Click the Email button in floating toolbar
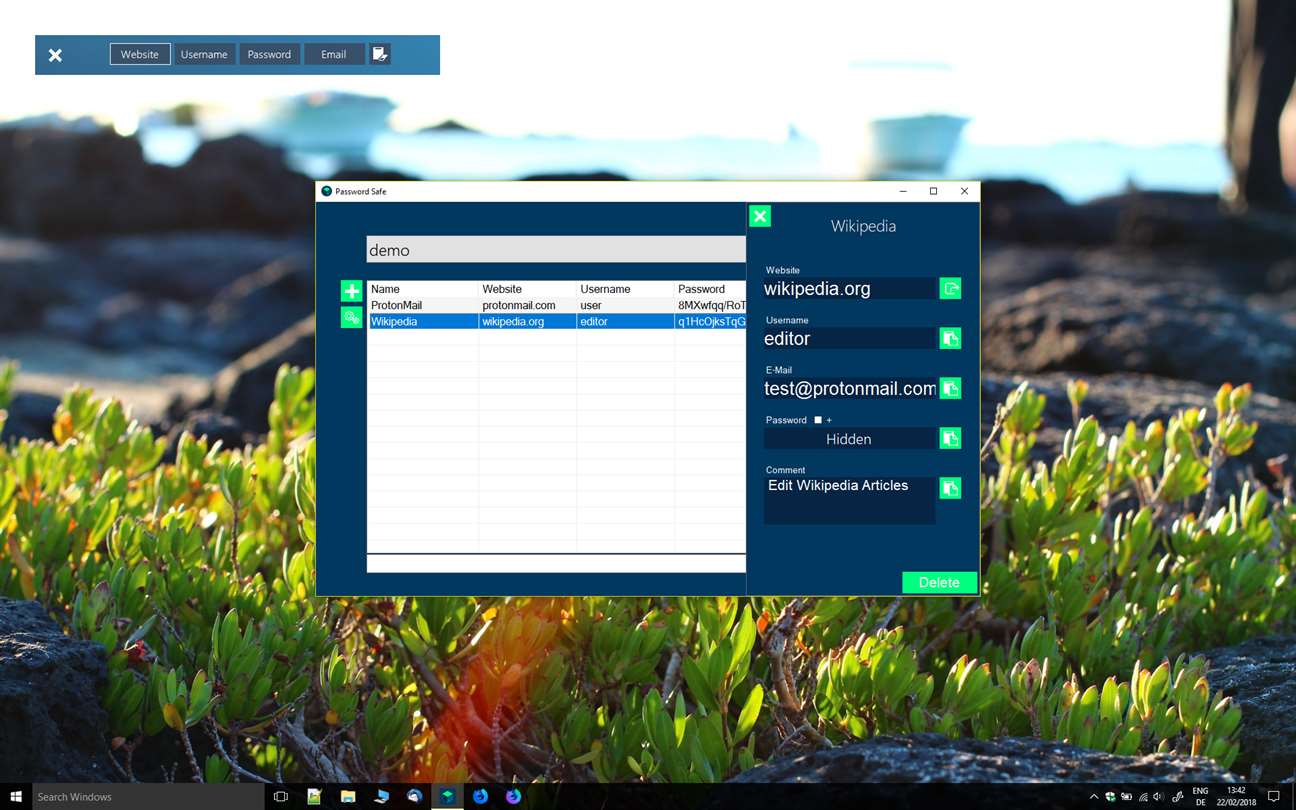 [x=334, y=54]
